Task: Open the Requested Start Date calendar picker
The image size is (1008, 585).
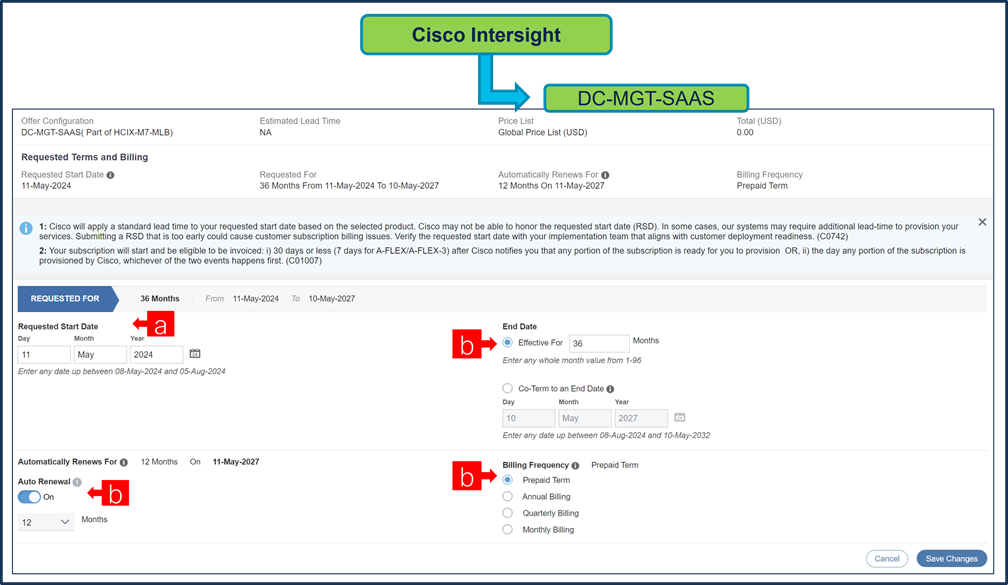Action: click(195, 354)
